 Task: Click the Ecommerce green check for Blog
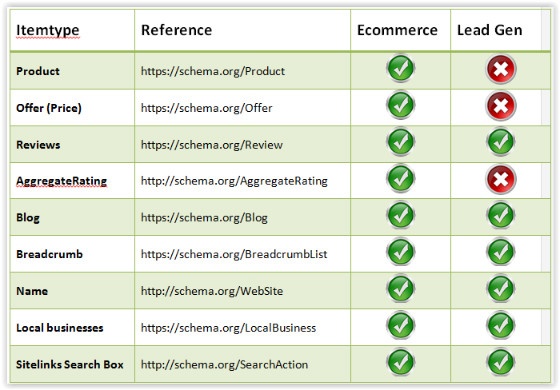tap(400, 215)
